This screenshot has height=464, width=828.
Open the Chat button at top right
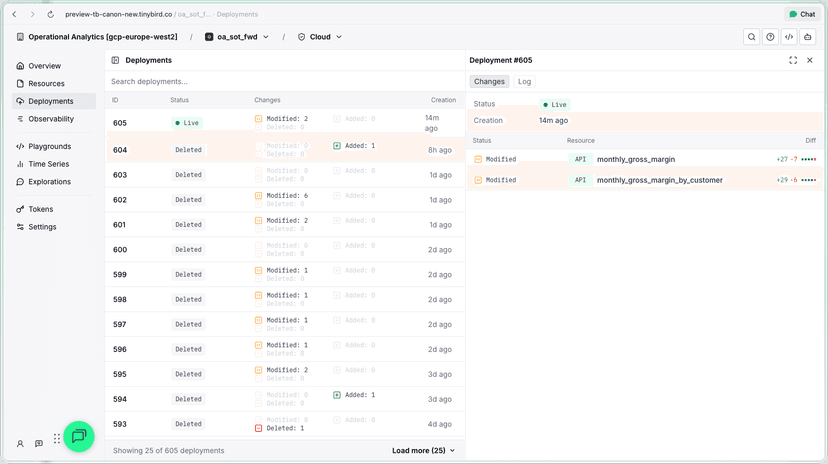(802, 14)
